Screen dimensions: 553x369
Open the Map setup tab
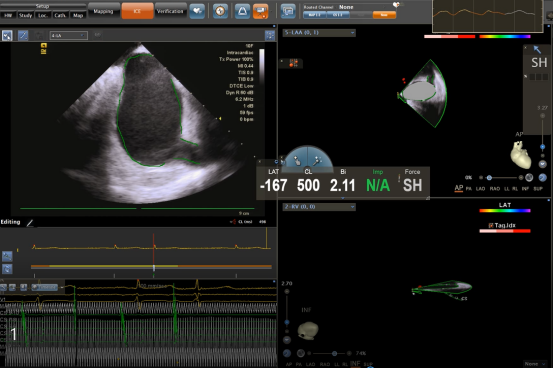point(78,16)
